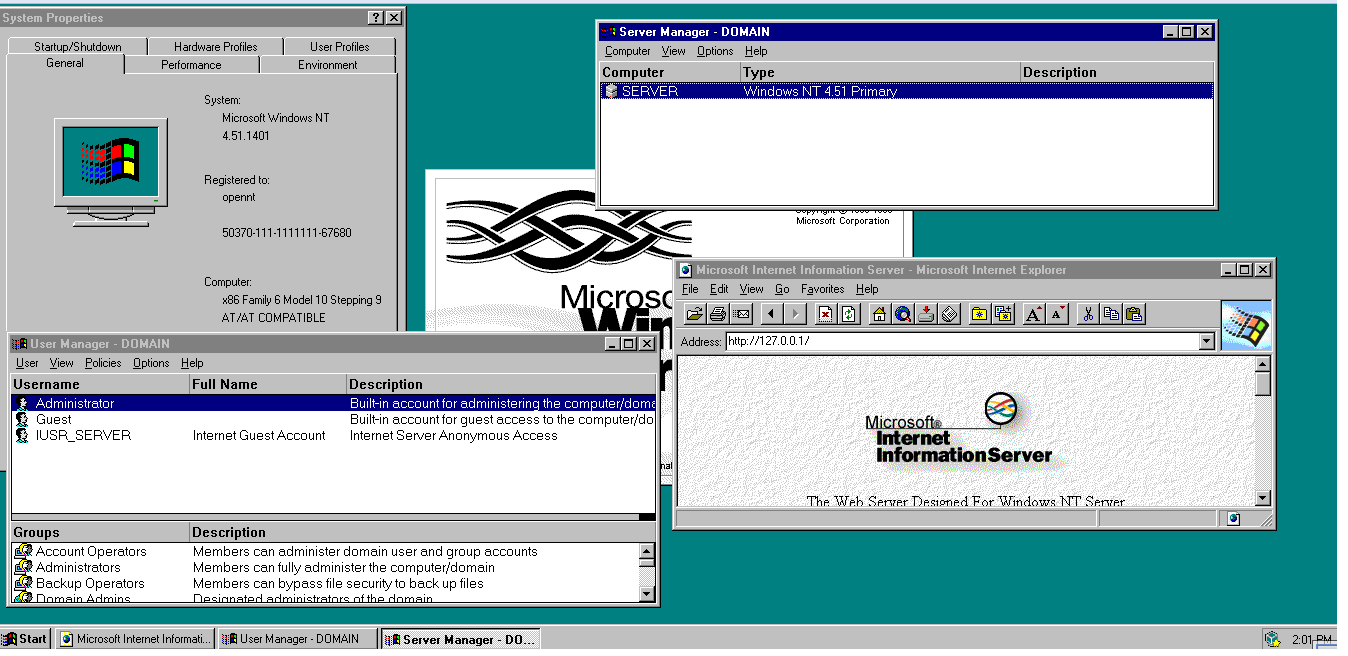Click the Account Operators group icon
Screen dimensions: 1348x656
point(23,552)
